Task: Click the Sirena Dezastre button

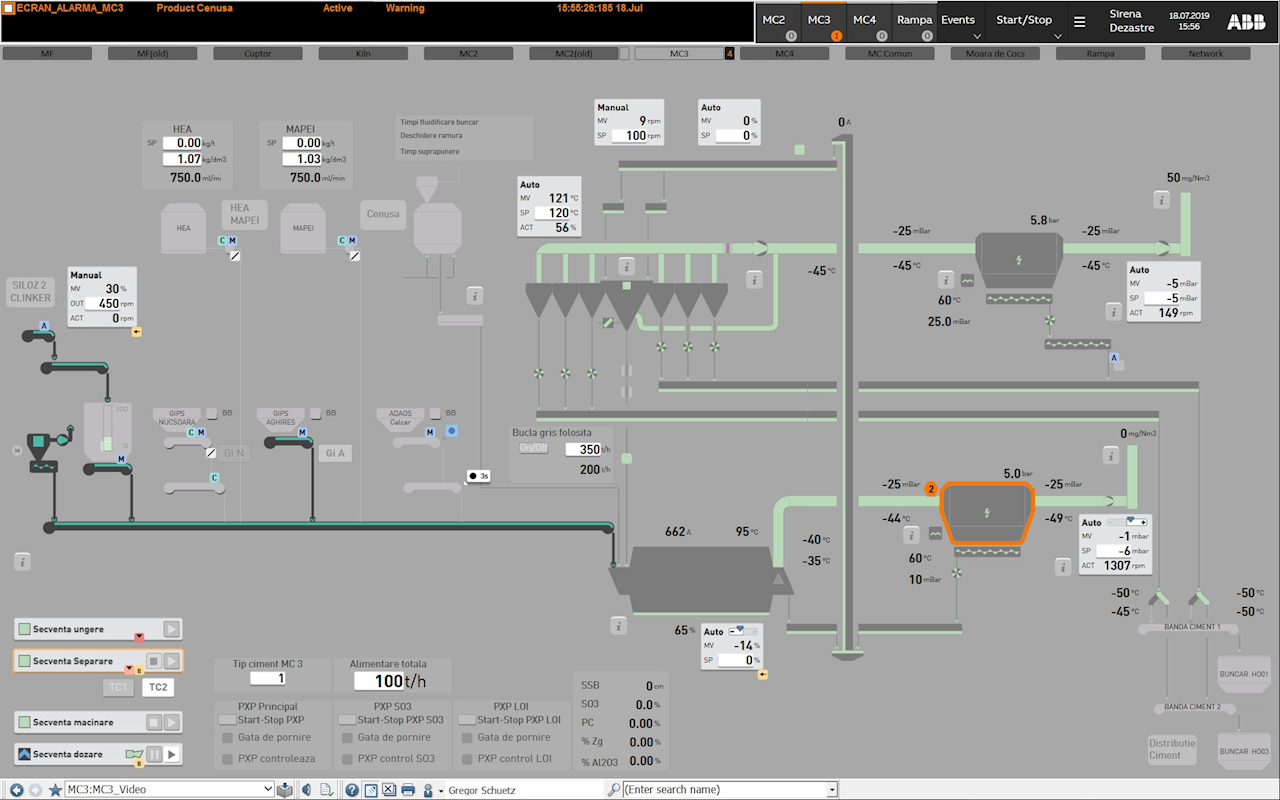Action: (x=1131, y=21)
